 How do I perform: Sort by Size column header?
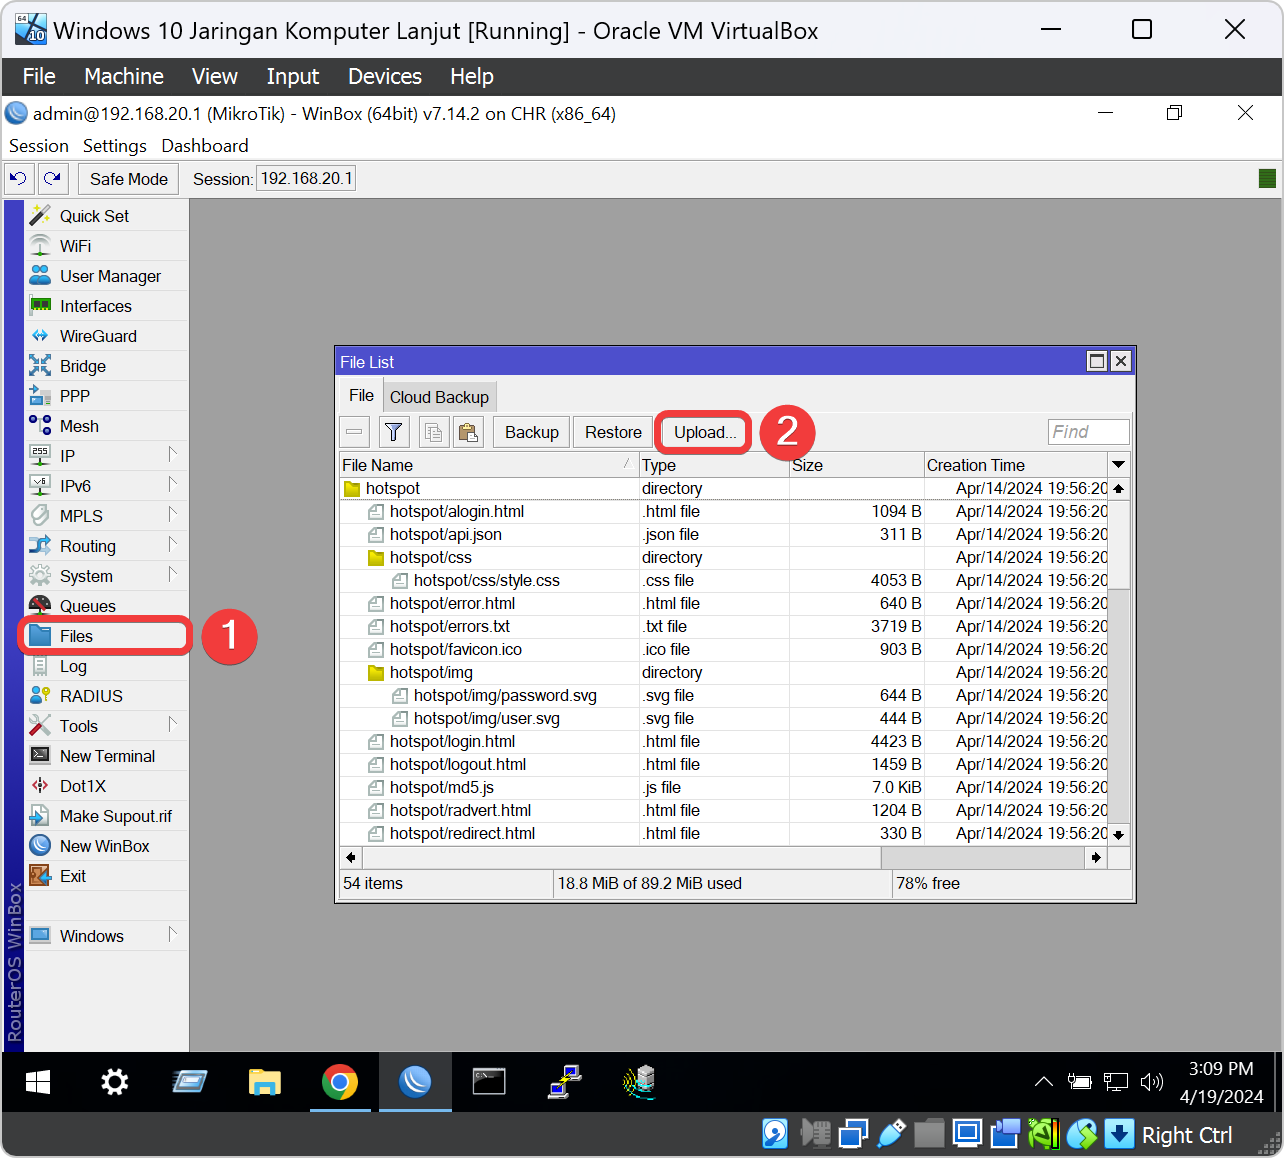point(856,465)
